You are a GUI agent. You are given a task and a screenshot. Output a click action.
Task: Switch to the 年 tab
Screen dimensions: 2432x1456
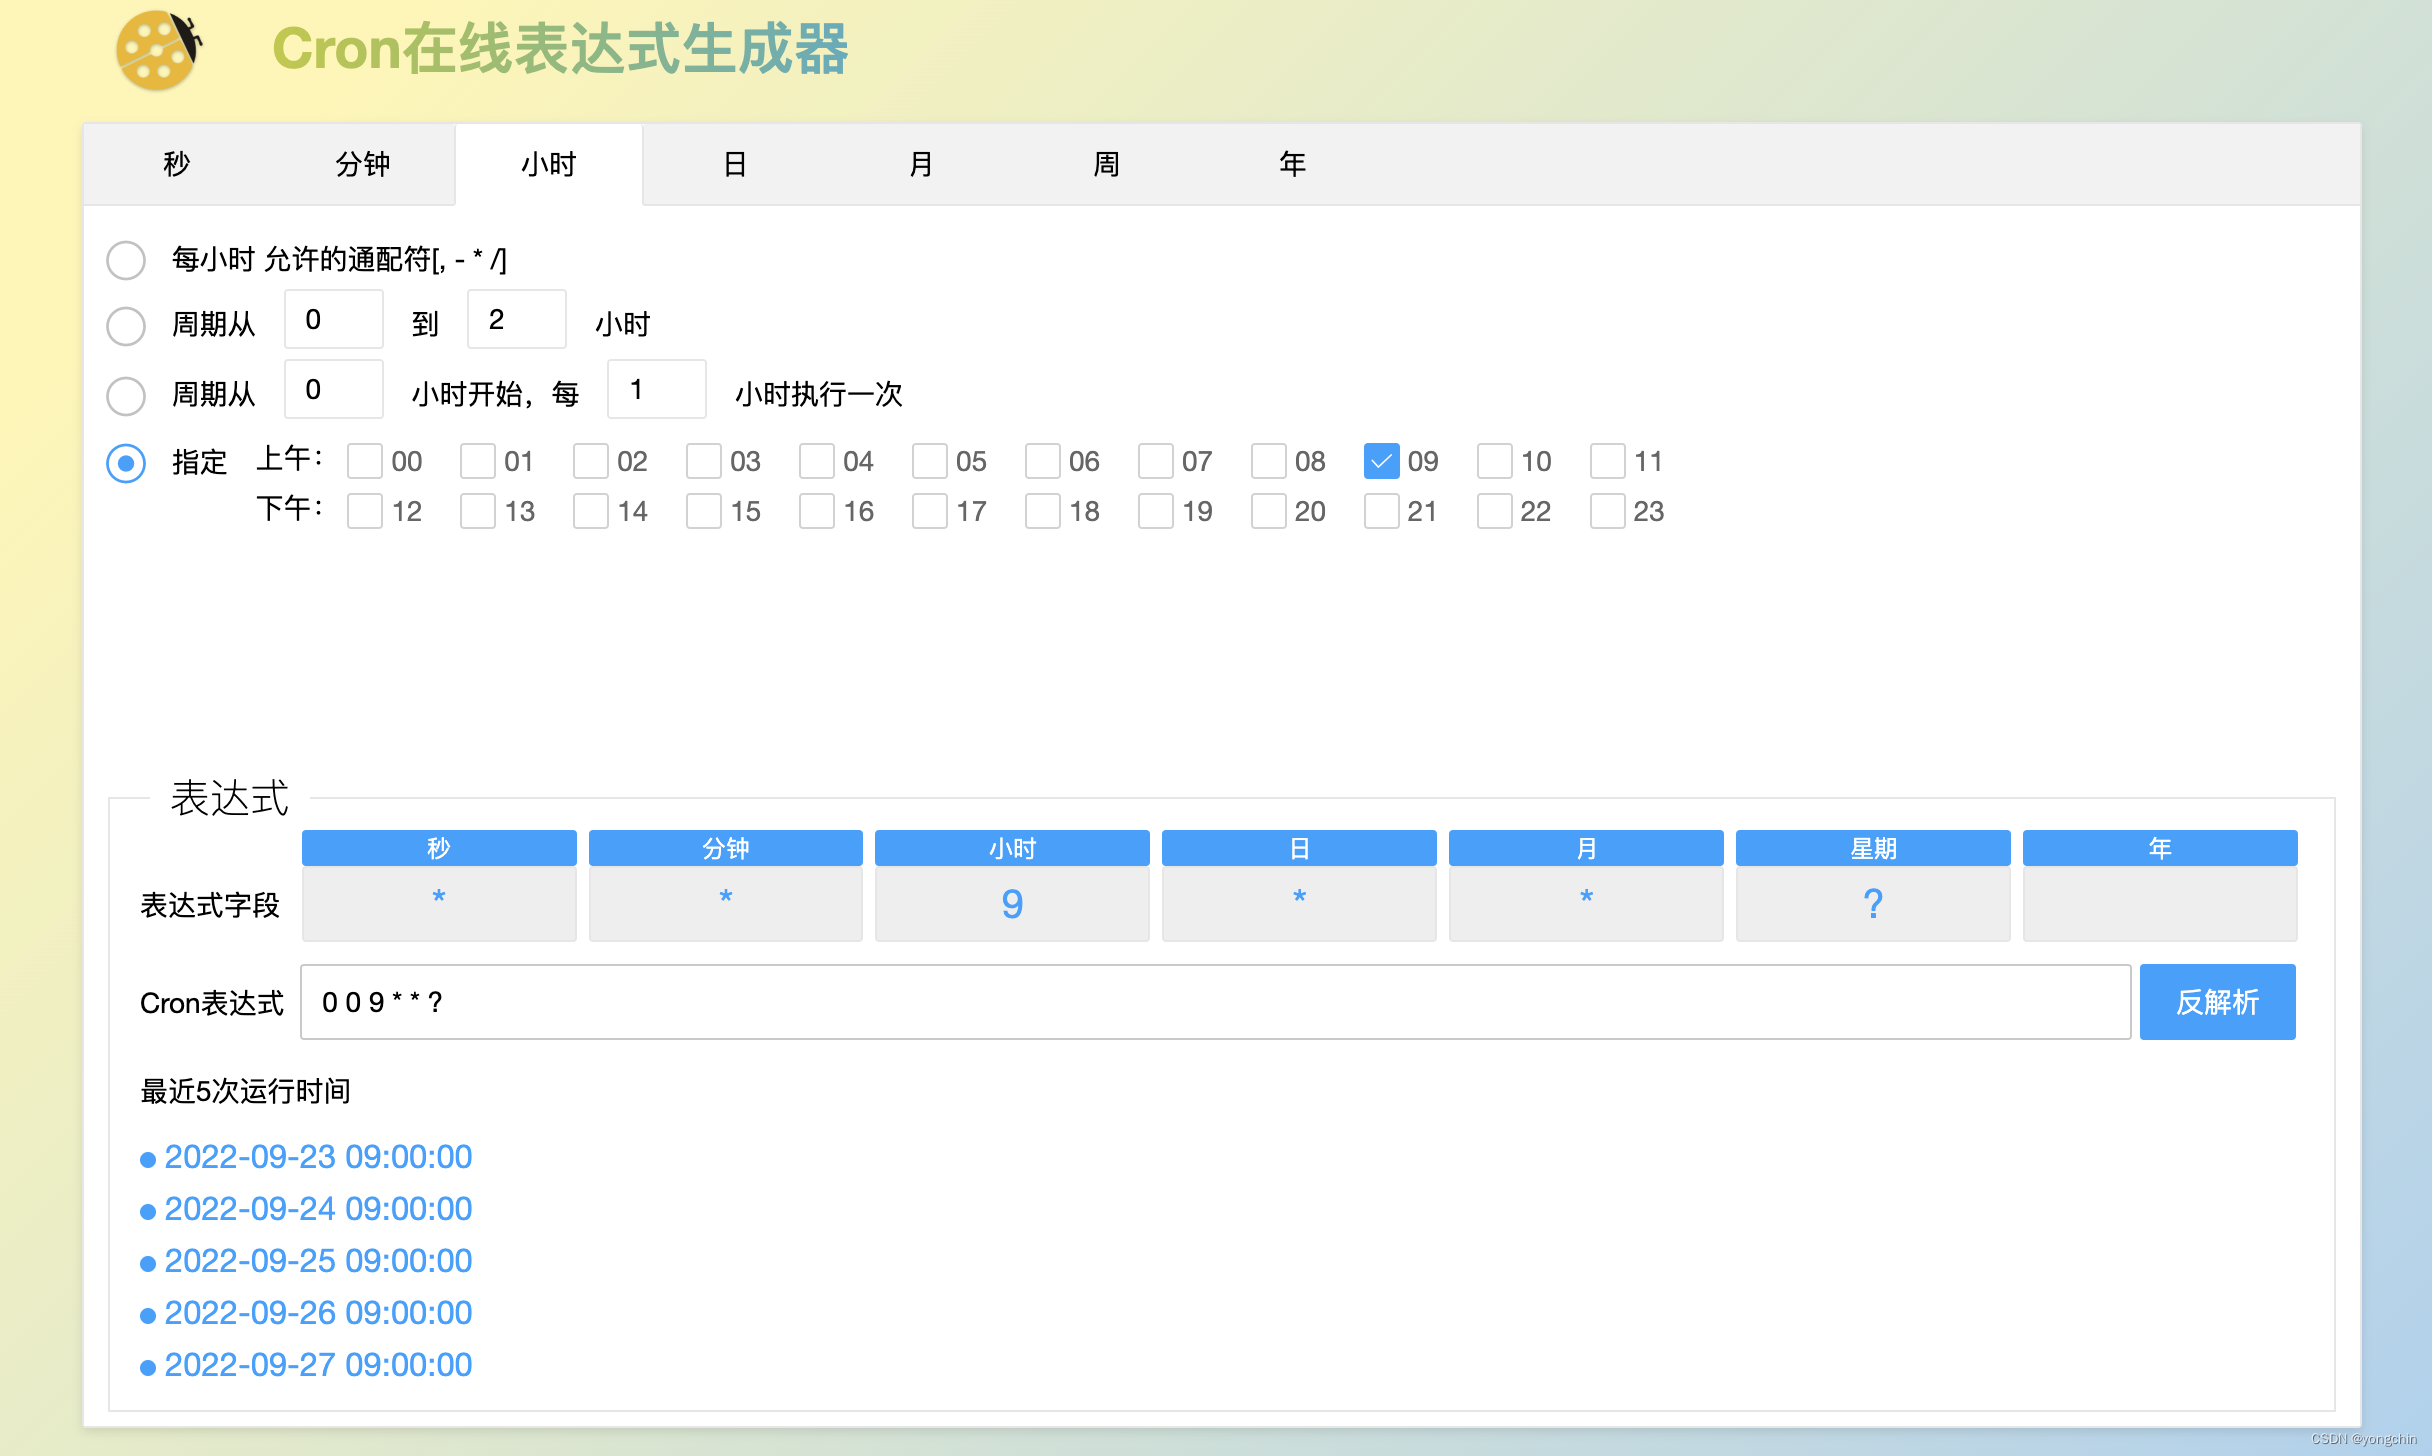1292,164
